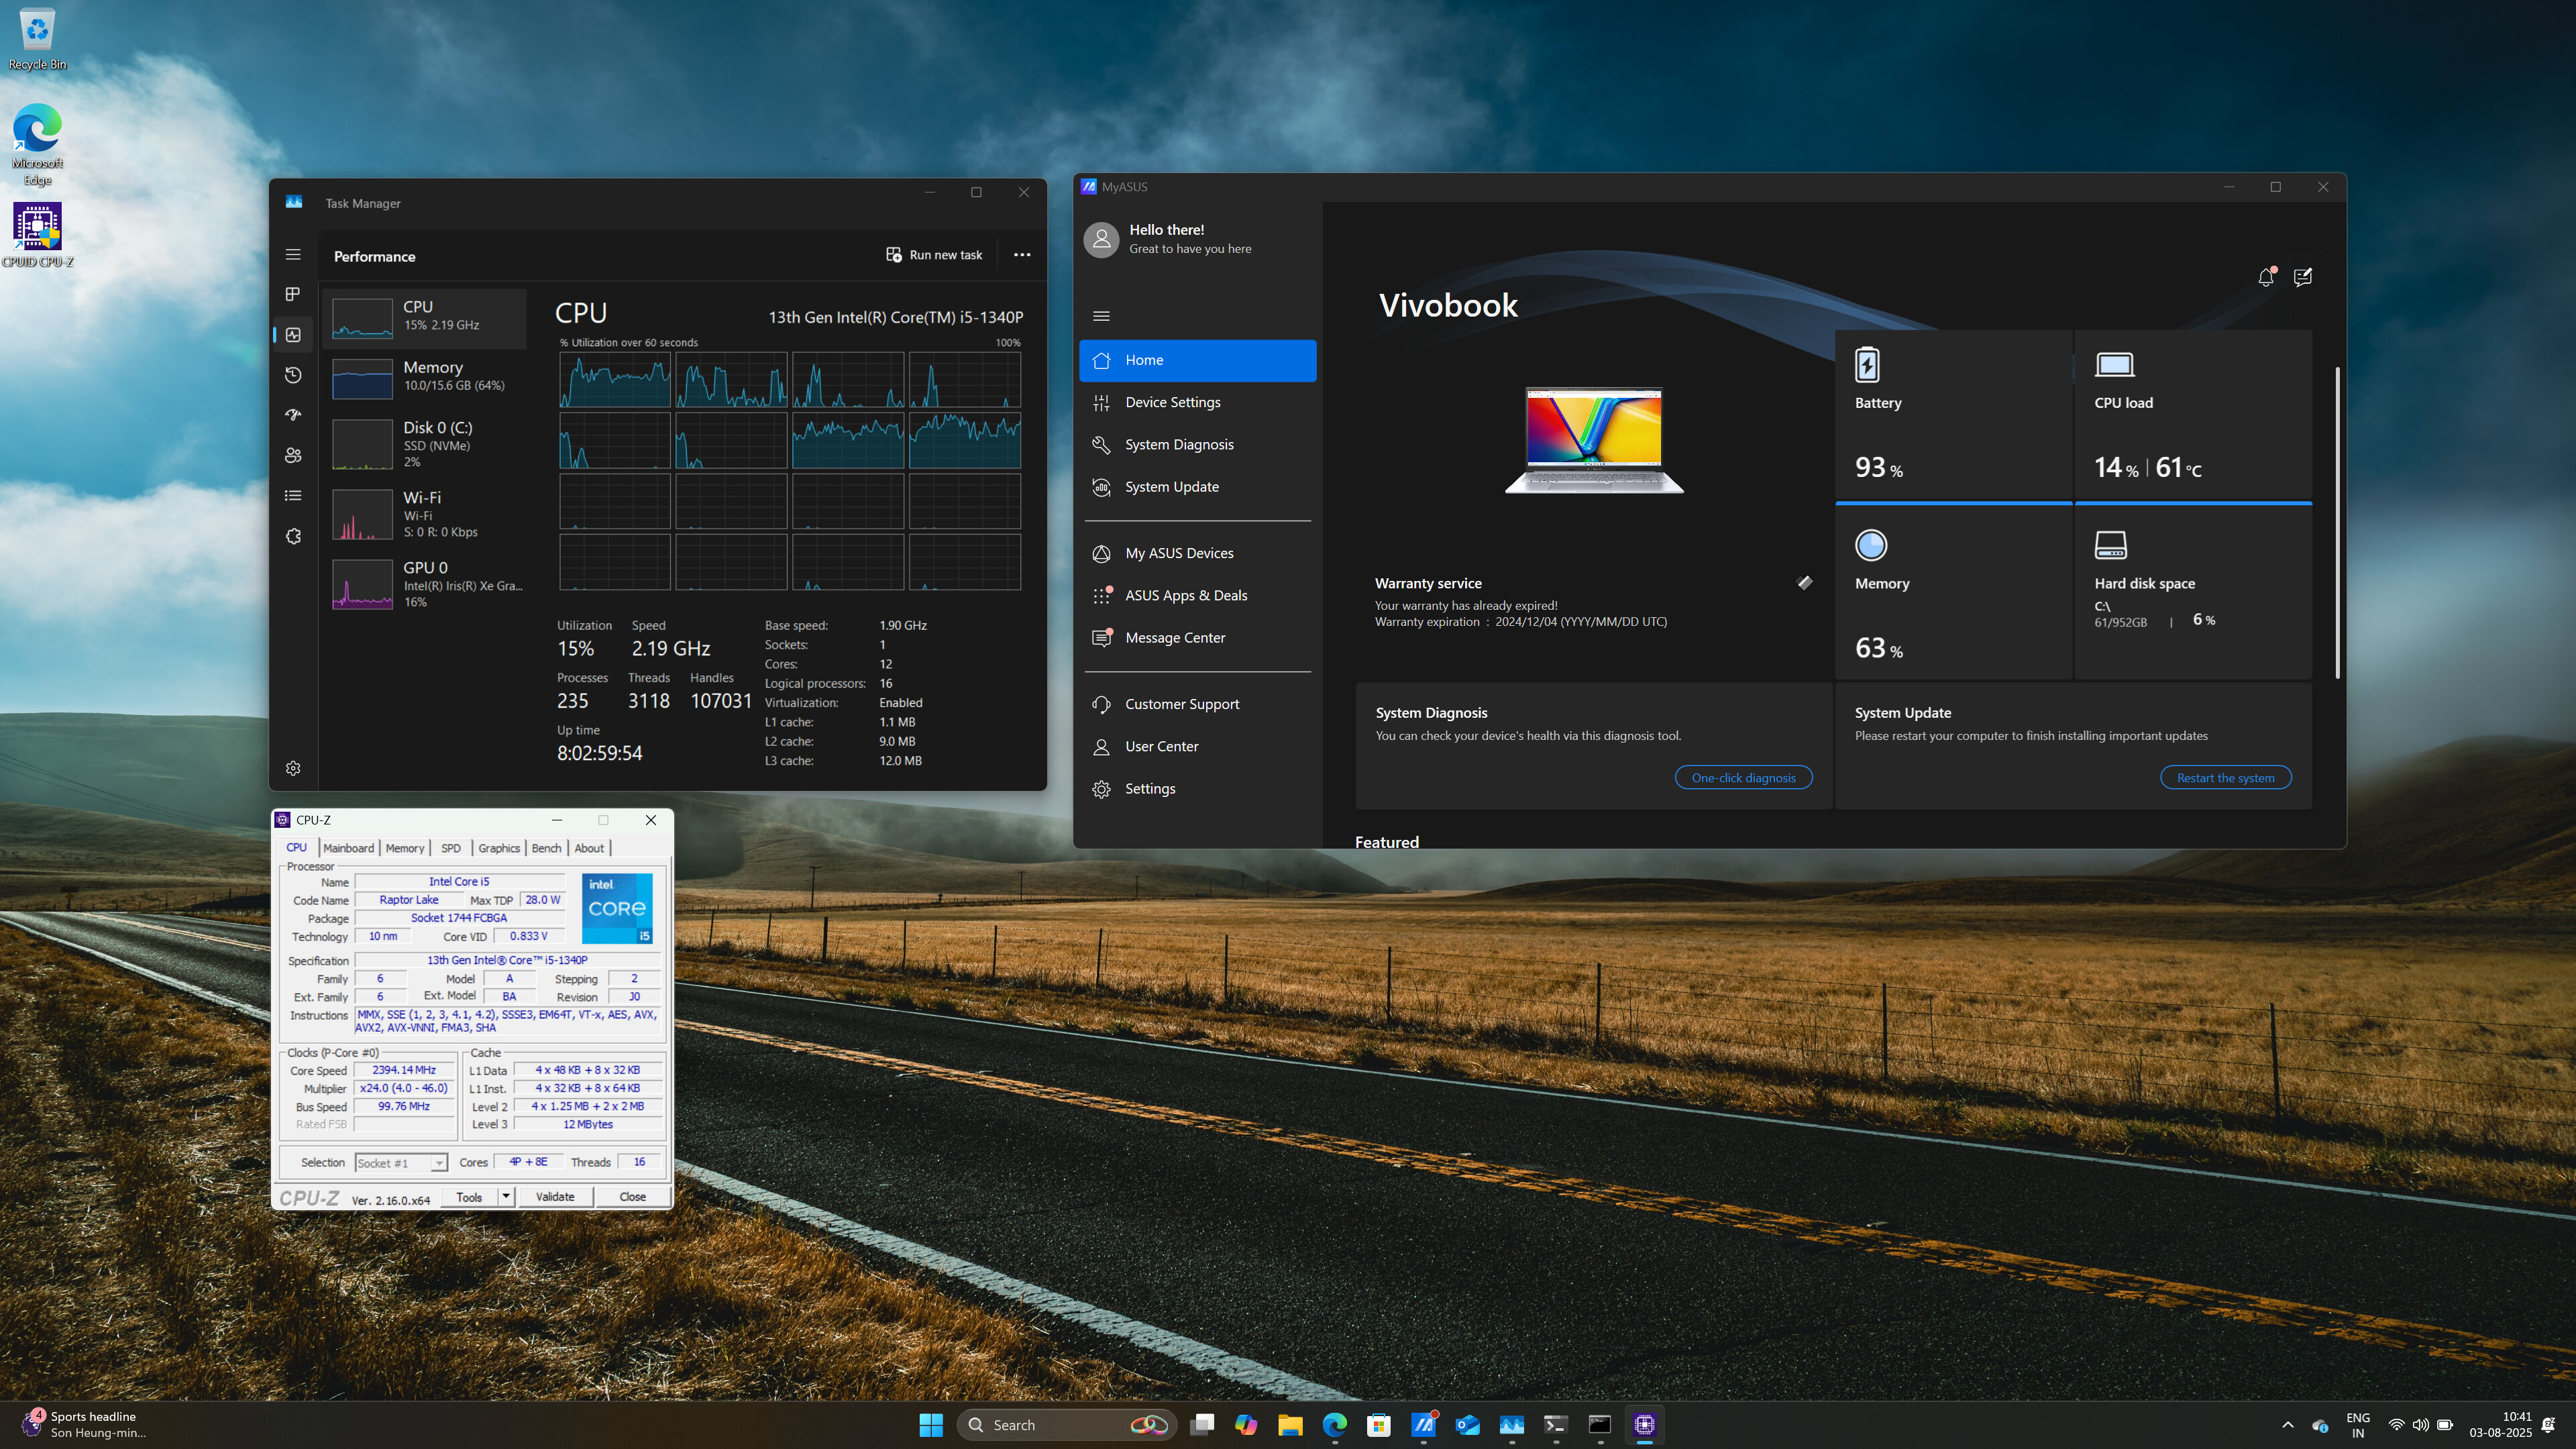The height and width of the screenshot is (1449, 2576).
Task: Switch to Mainboard tab in CPU-Z
Action: 349,848
